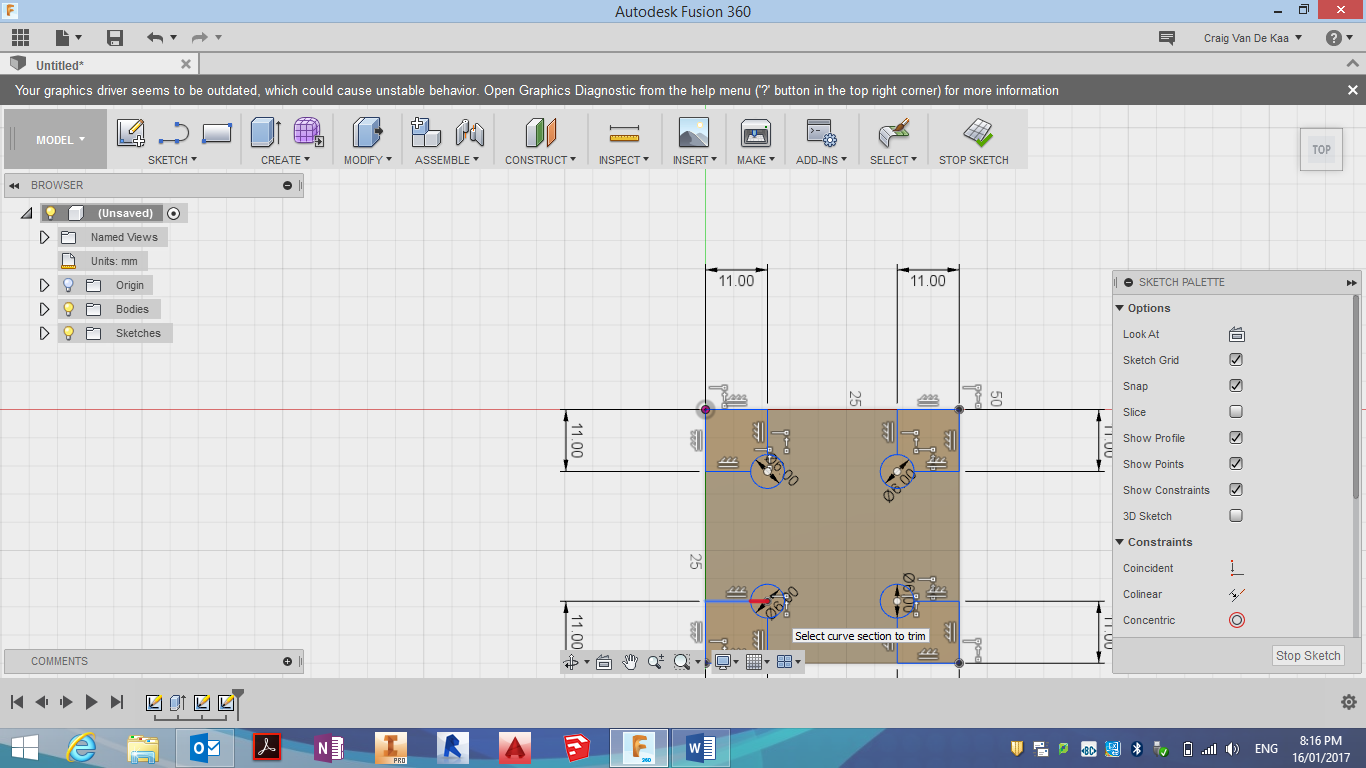Viewport: 1366px width, 768px height.
Task: Open the MODEL workspace dropdown
Action: (60, 140)
